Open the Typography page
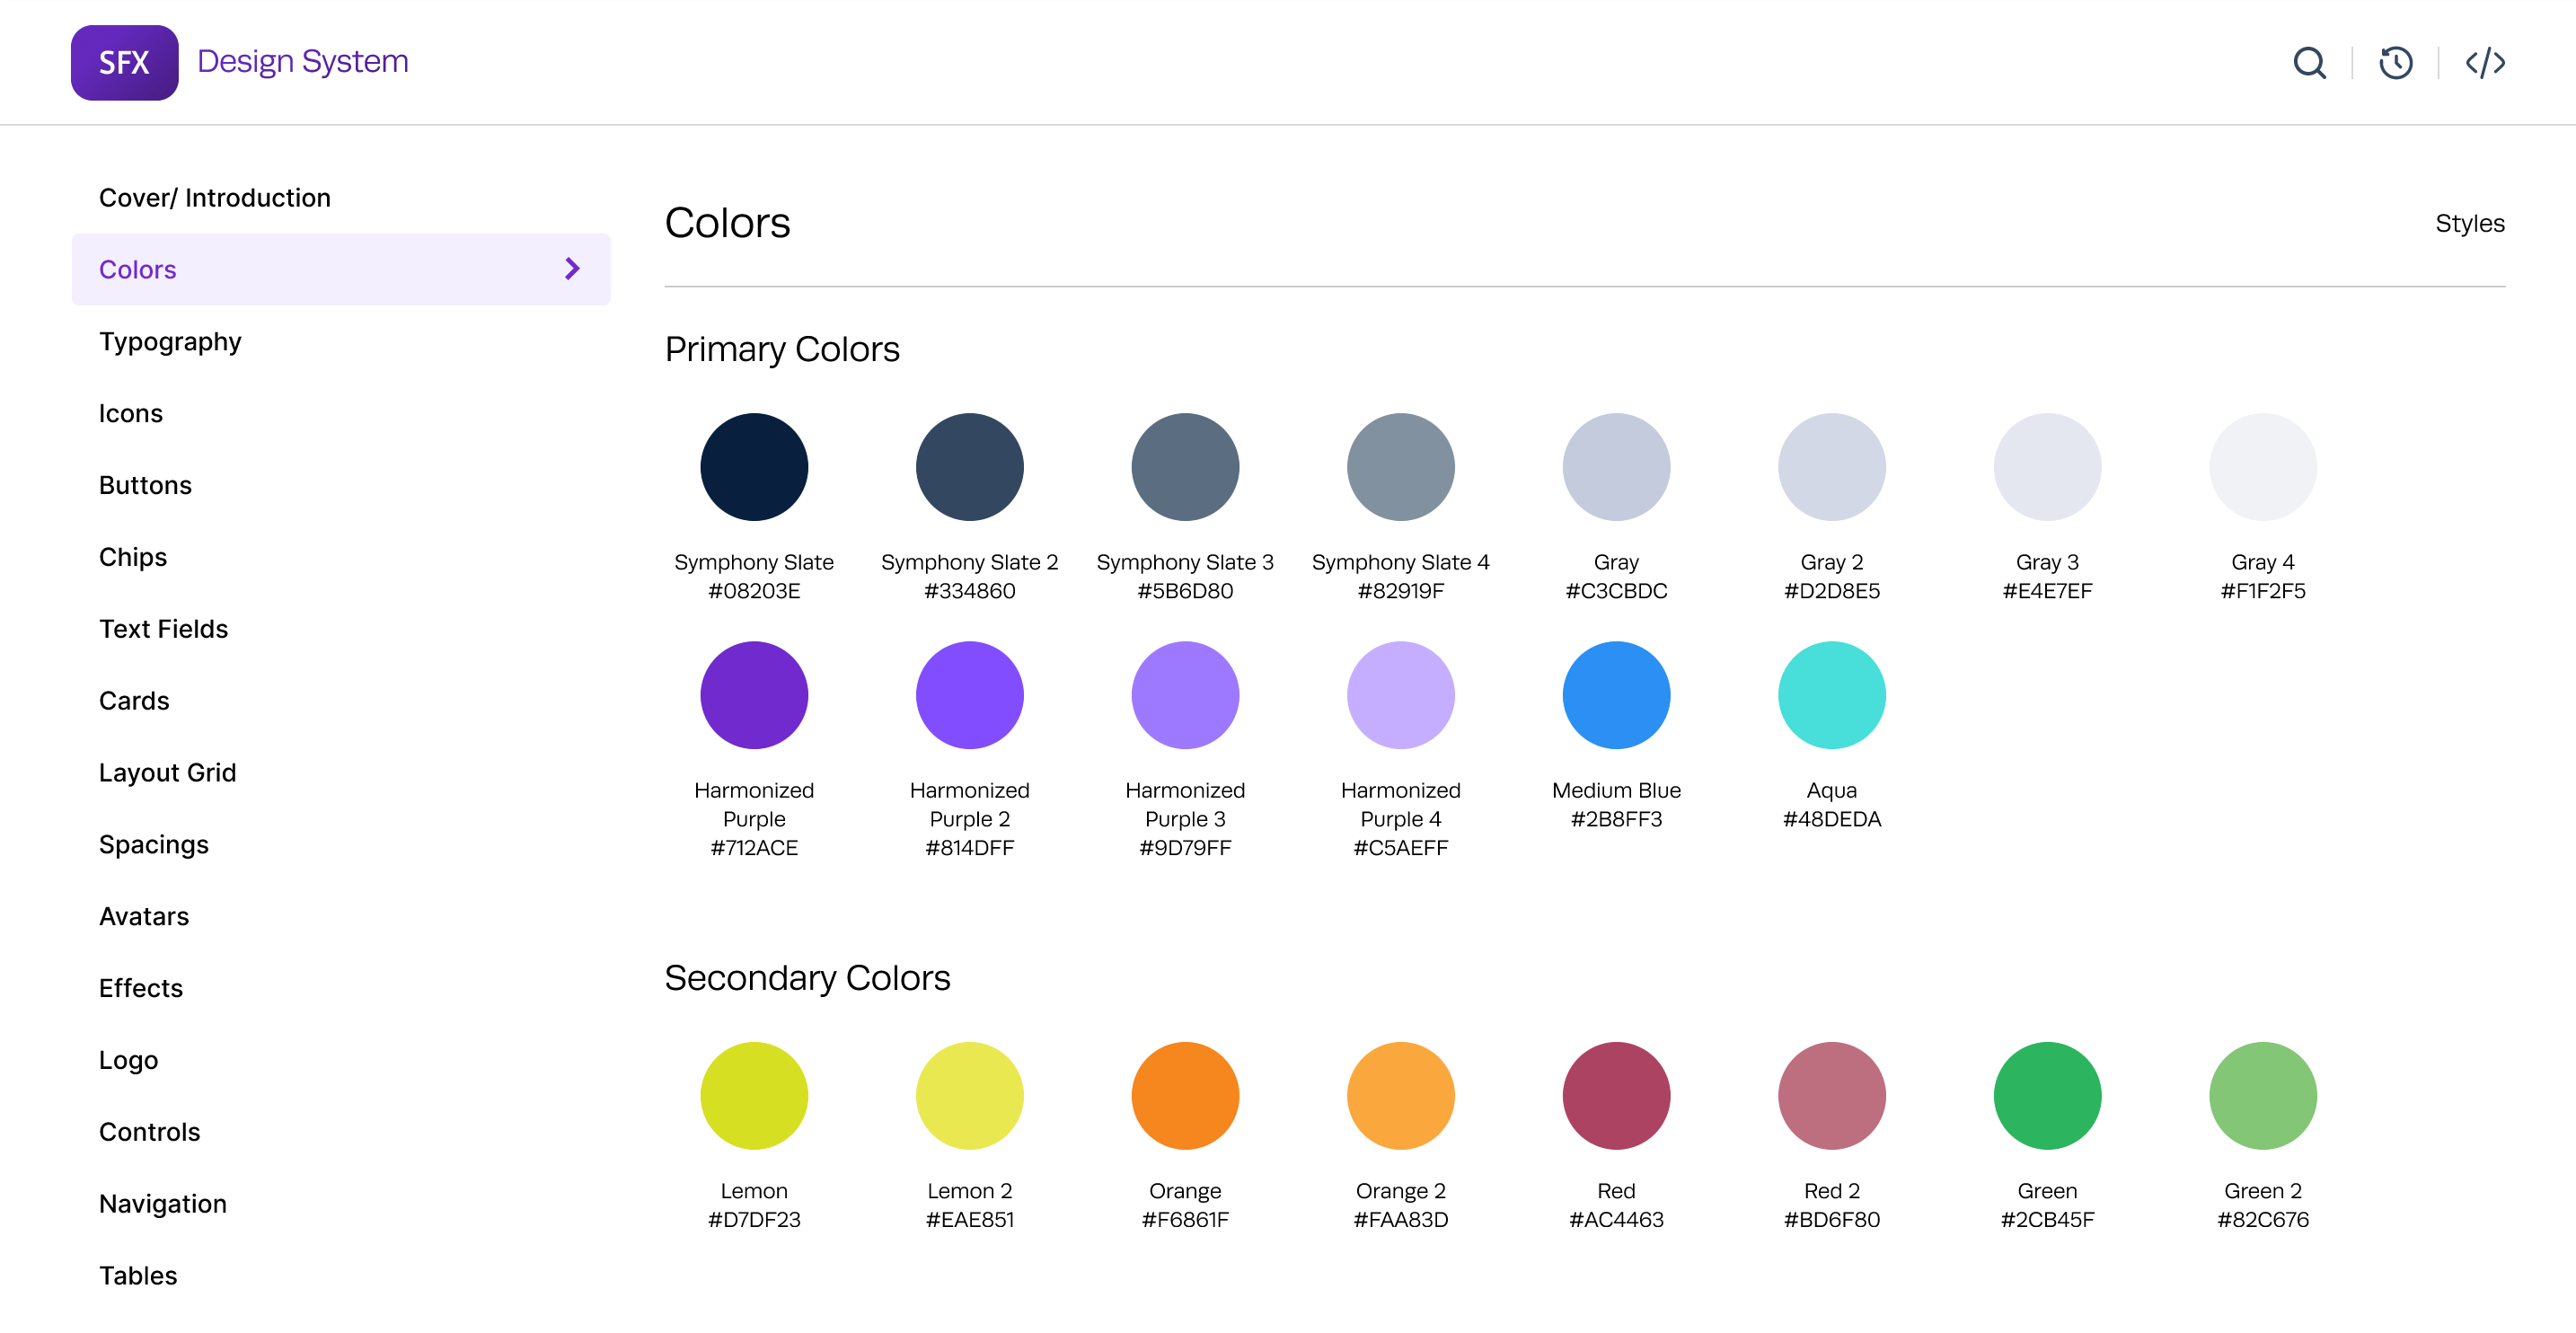The image size is (2576, 1333). pyautogui.click(x=170, y=341)
